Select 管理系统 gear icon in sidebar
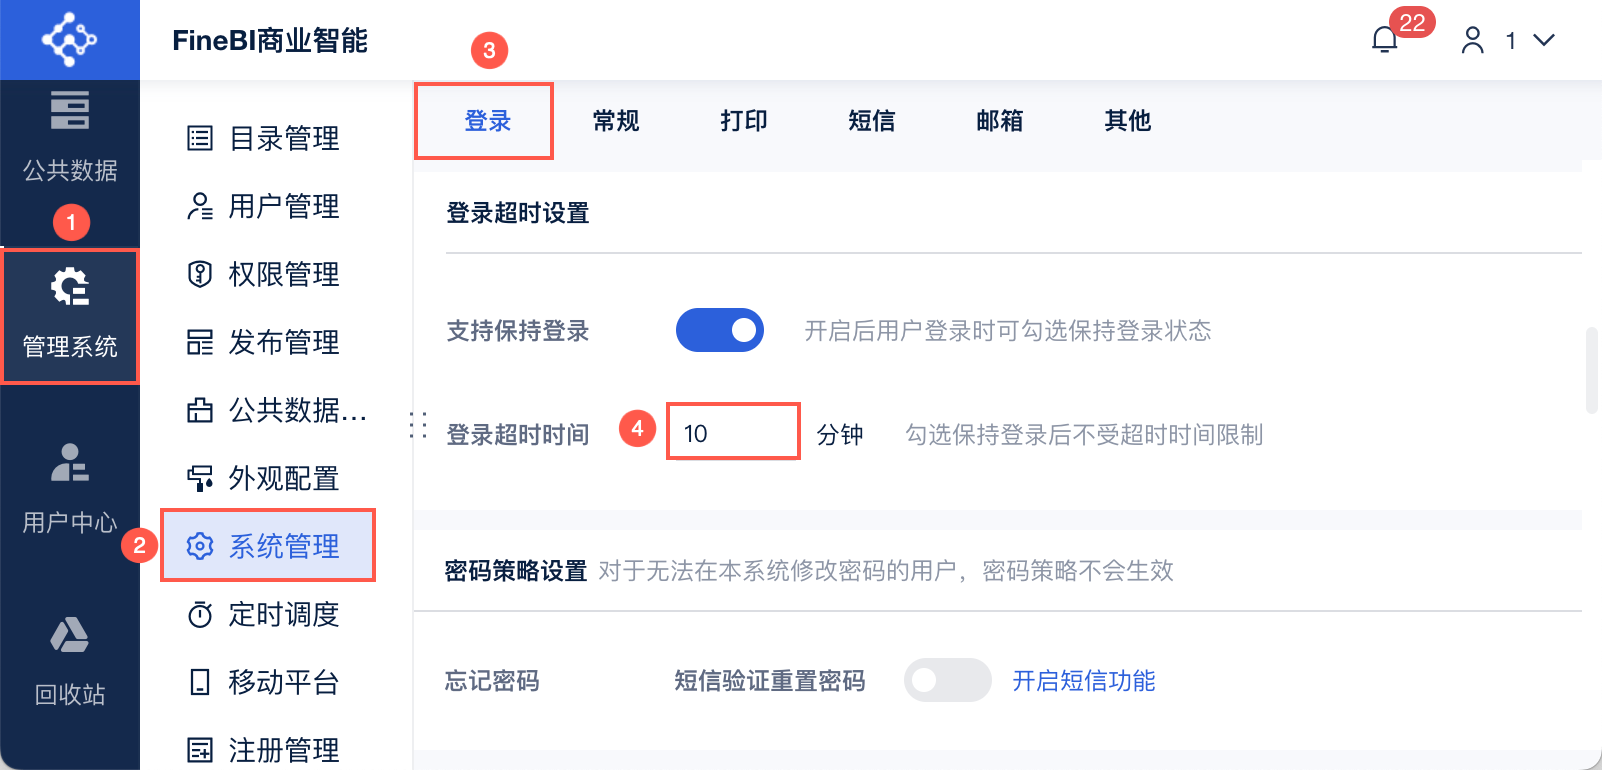Image resolution: width=1602 pixels, height=770 pixels. (x=70, y=288)
